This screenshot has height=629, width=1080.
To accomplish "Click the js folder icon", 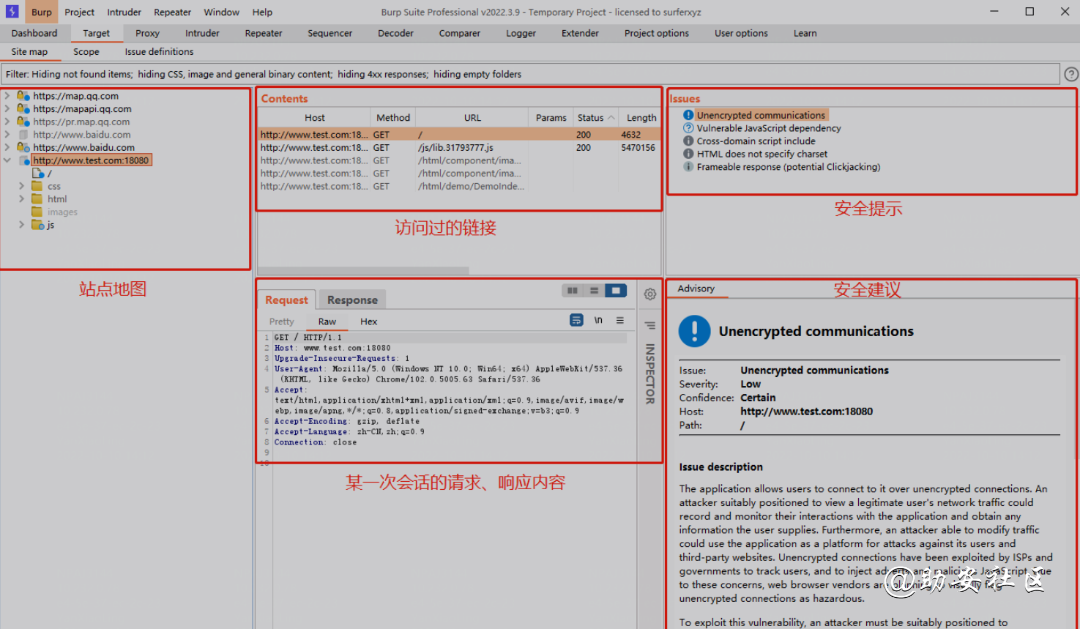I will click(38, 225).
